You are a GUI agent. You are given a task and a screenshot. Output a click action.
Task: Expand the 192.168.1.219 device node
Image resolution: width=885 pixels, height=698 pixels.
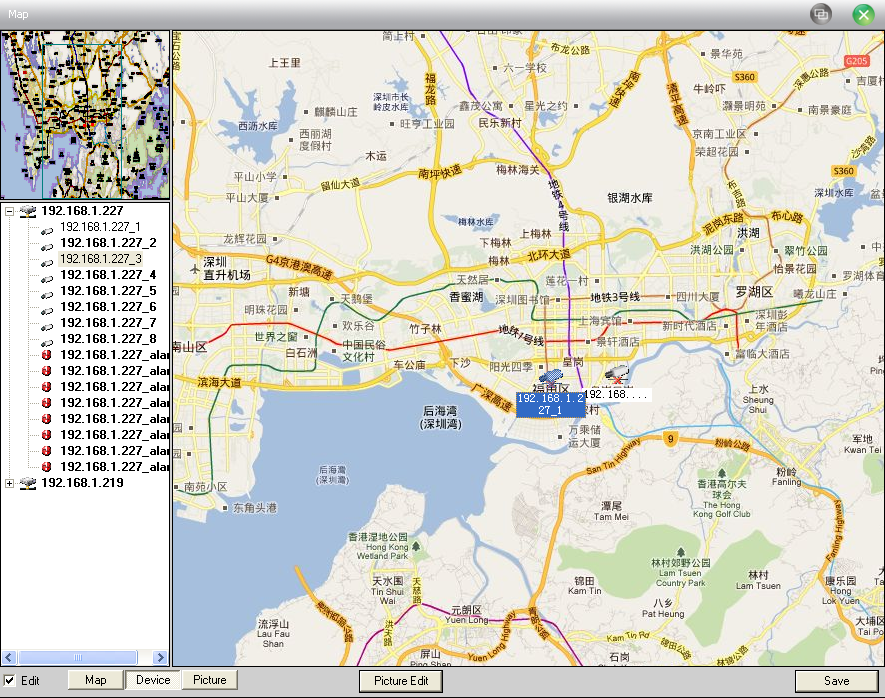[10, 483]
